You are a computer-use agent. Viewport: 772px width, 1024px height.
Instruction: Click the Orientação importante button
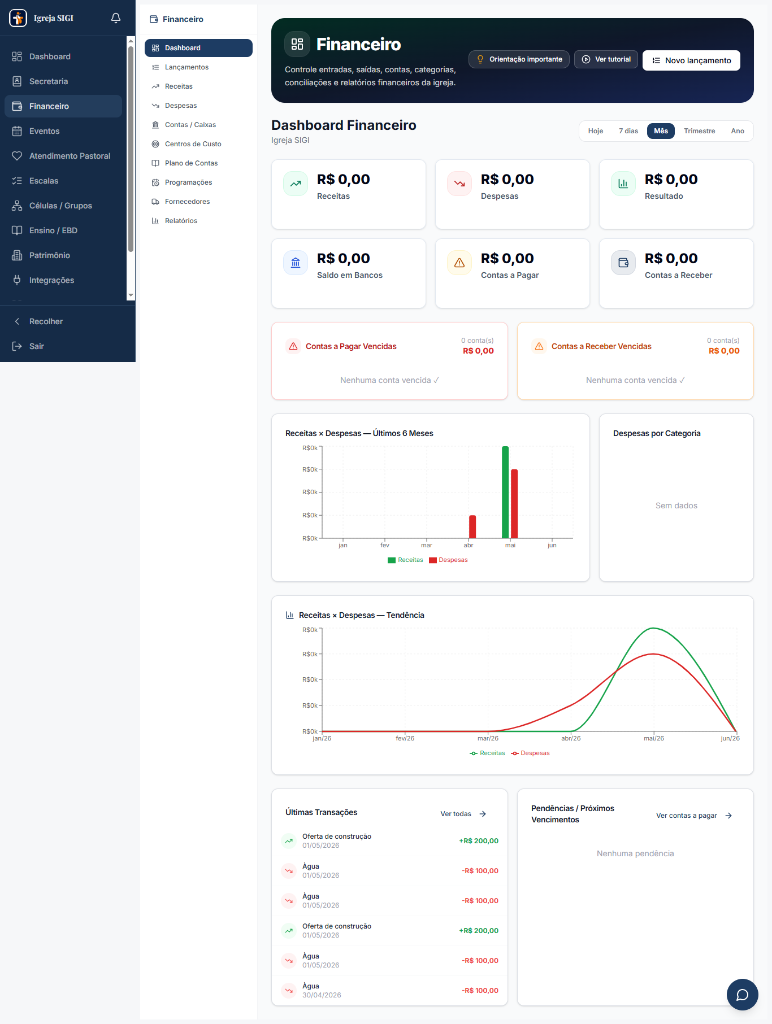tap(519, 59)
